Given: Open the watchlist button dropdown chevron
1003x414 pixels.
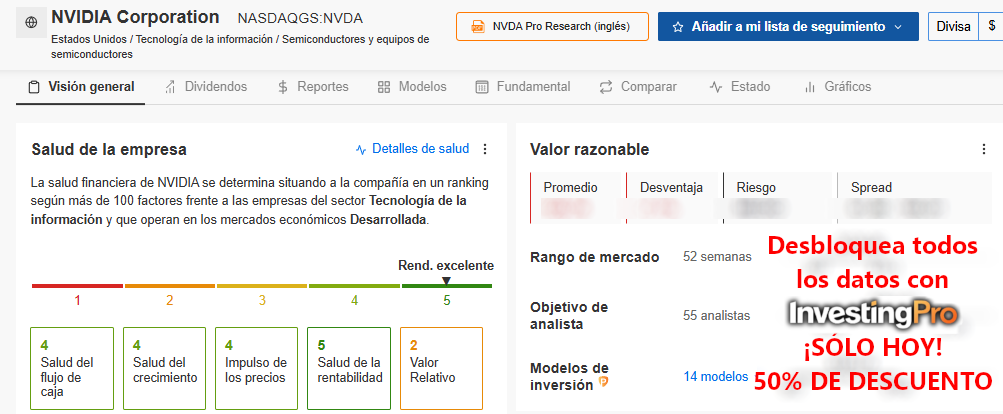Looking at the screenshot, I should click(x=897, y=27).
